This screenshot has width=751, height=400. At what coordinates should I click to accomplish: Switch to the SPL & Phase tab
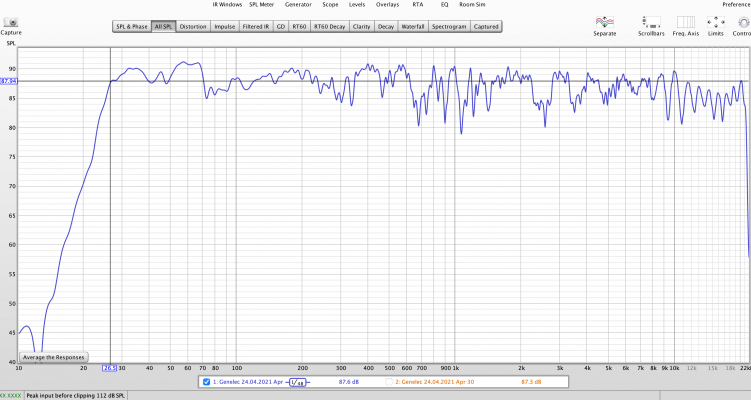[132, 27]
